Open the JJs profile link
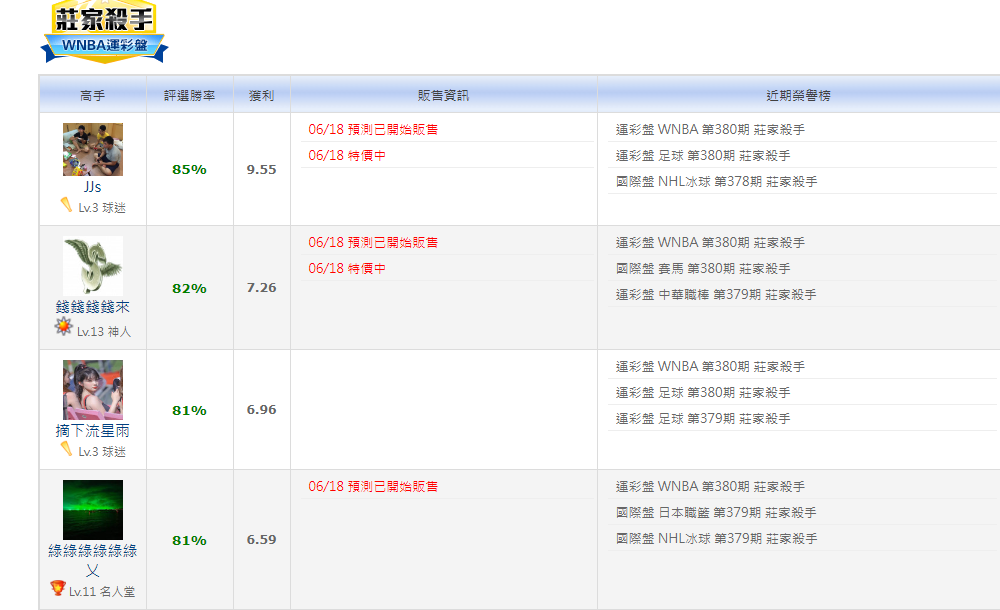The height and width of the screenshot is (610, 1000). (92, 187)
